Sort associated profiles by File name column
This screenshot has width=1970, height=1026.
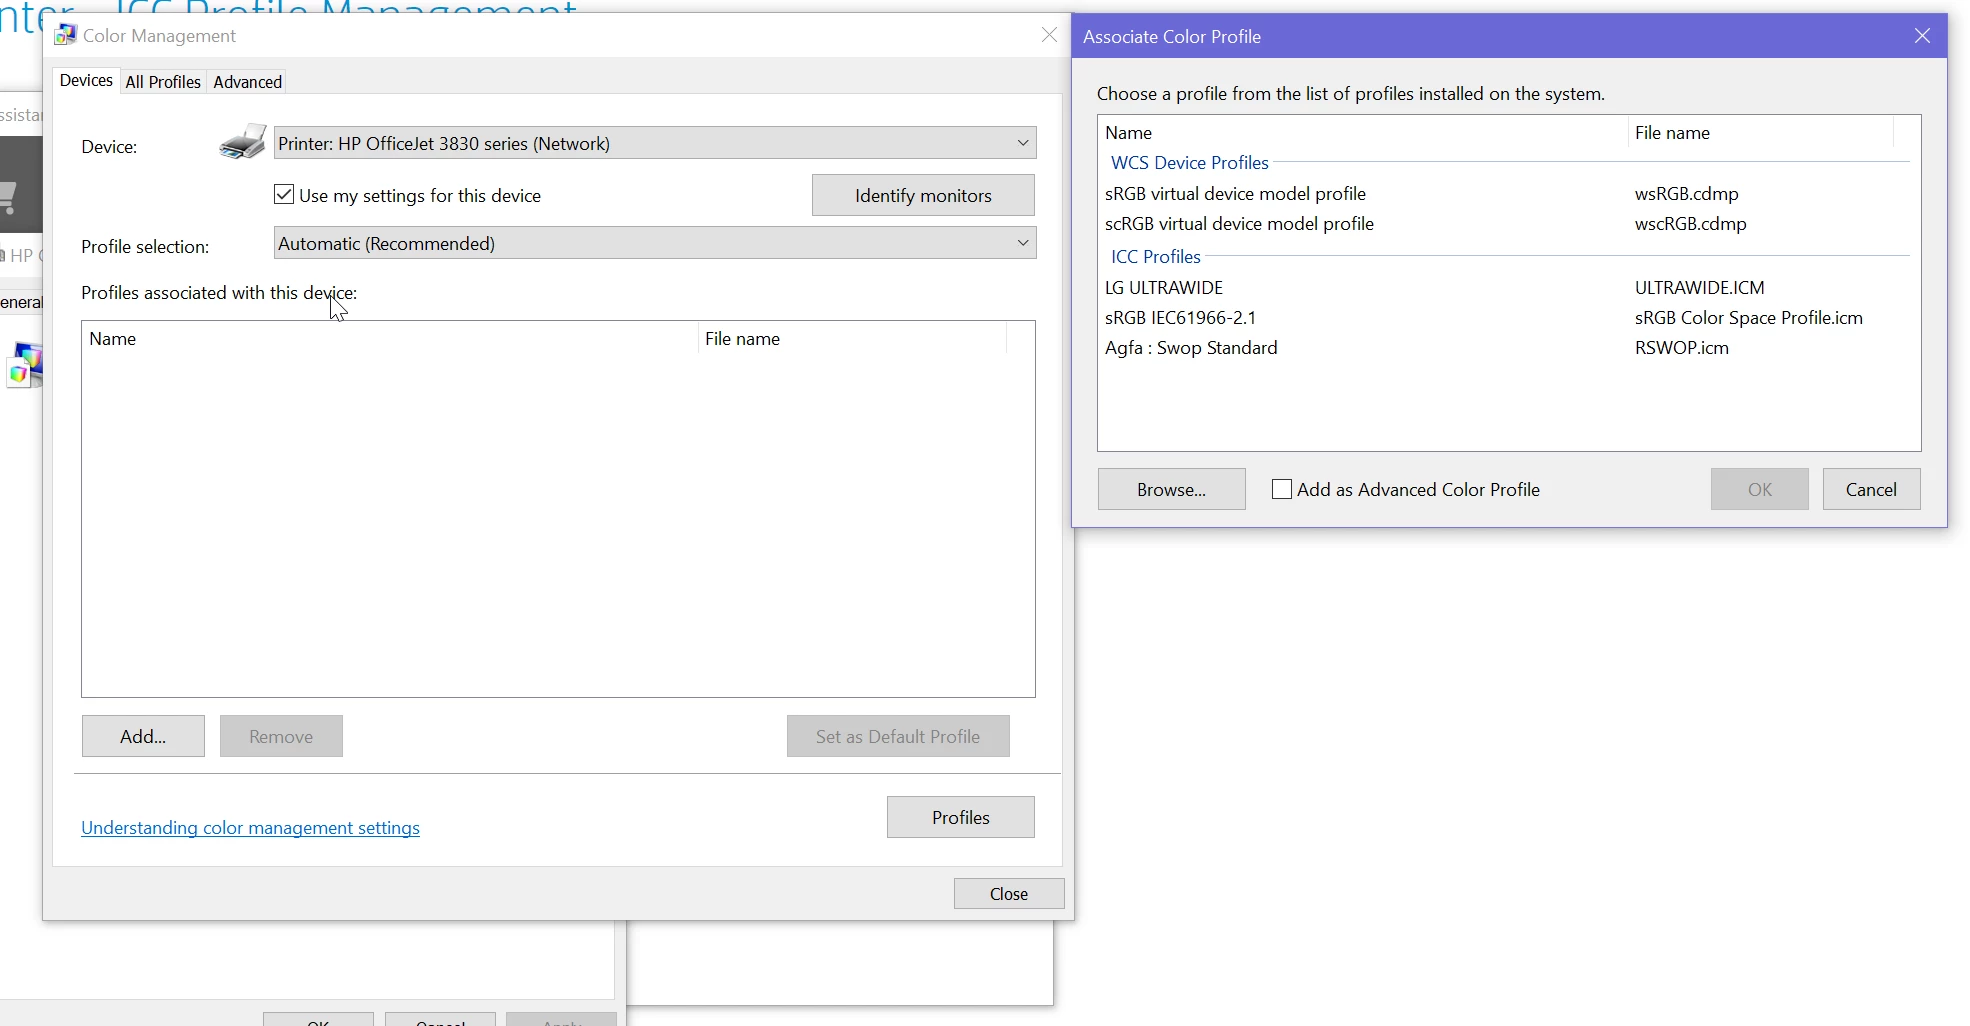[x=852, y=338]
